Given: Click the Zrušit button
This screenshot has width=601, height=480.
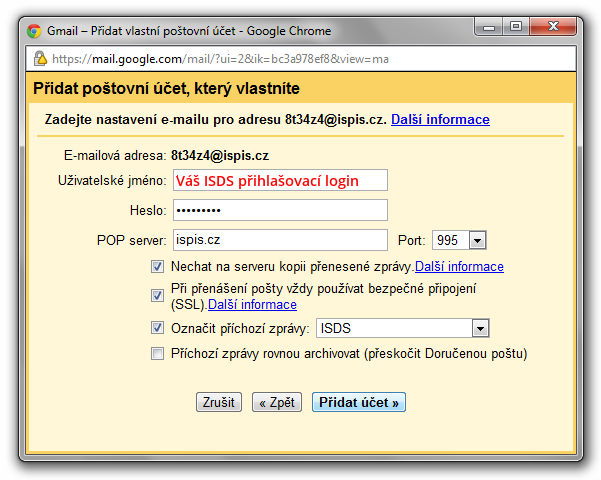Looking at the screenshot, I should point(218,402).
